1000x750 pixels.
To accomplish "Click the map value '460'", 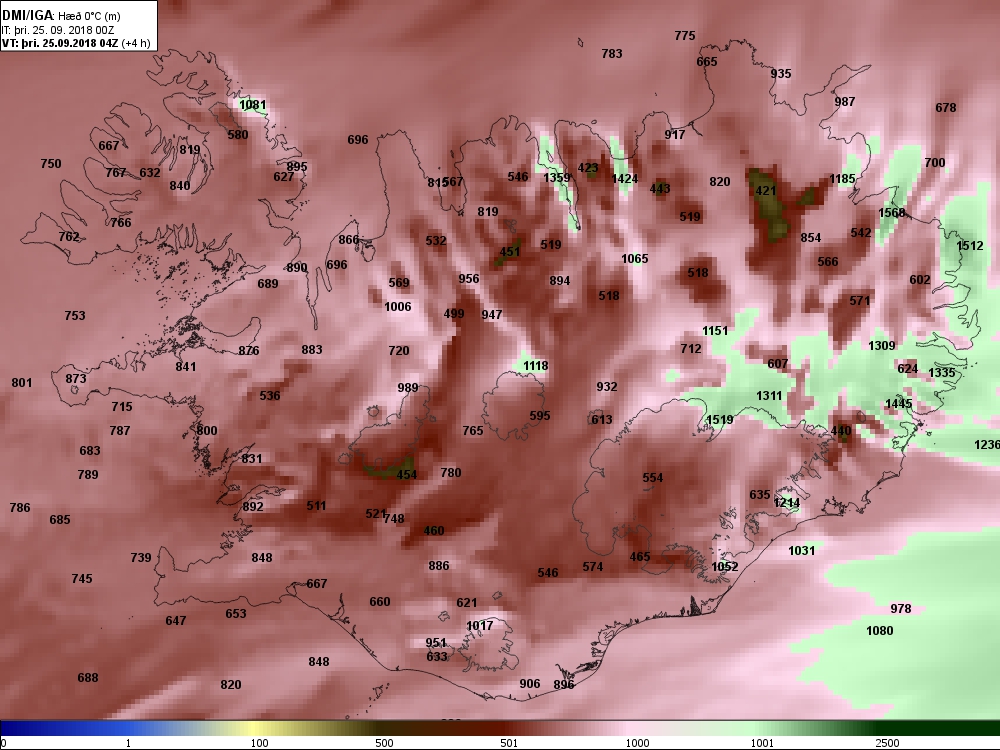I will point(434,531).
